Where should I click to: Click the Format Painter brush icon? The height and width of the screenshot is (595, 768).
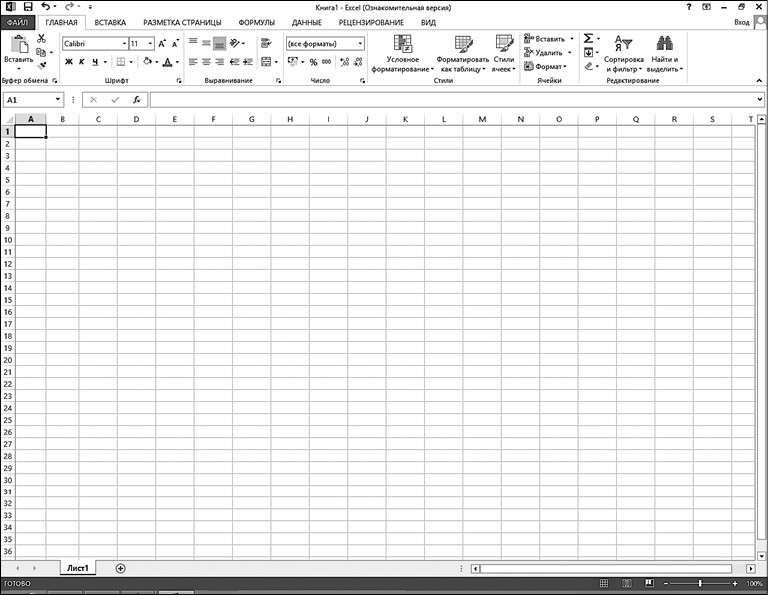pos(41,65)
